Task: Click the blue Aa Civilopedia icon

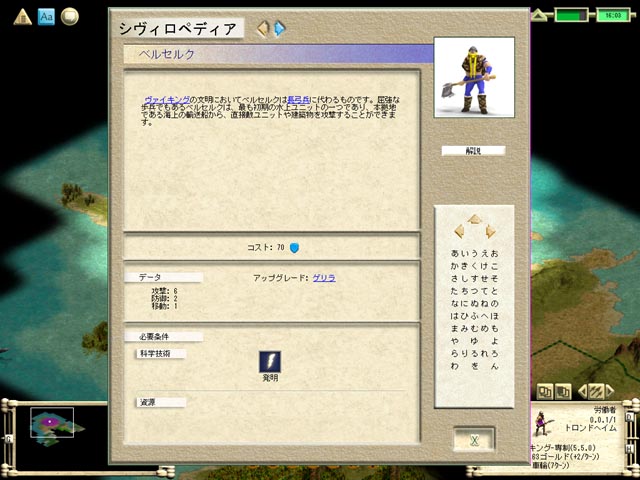Action: tap(46, 16)
